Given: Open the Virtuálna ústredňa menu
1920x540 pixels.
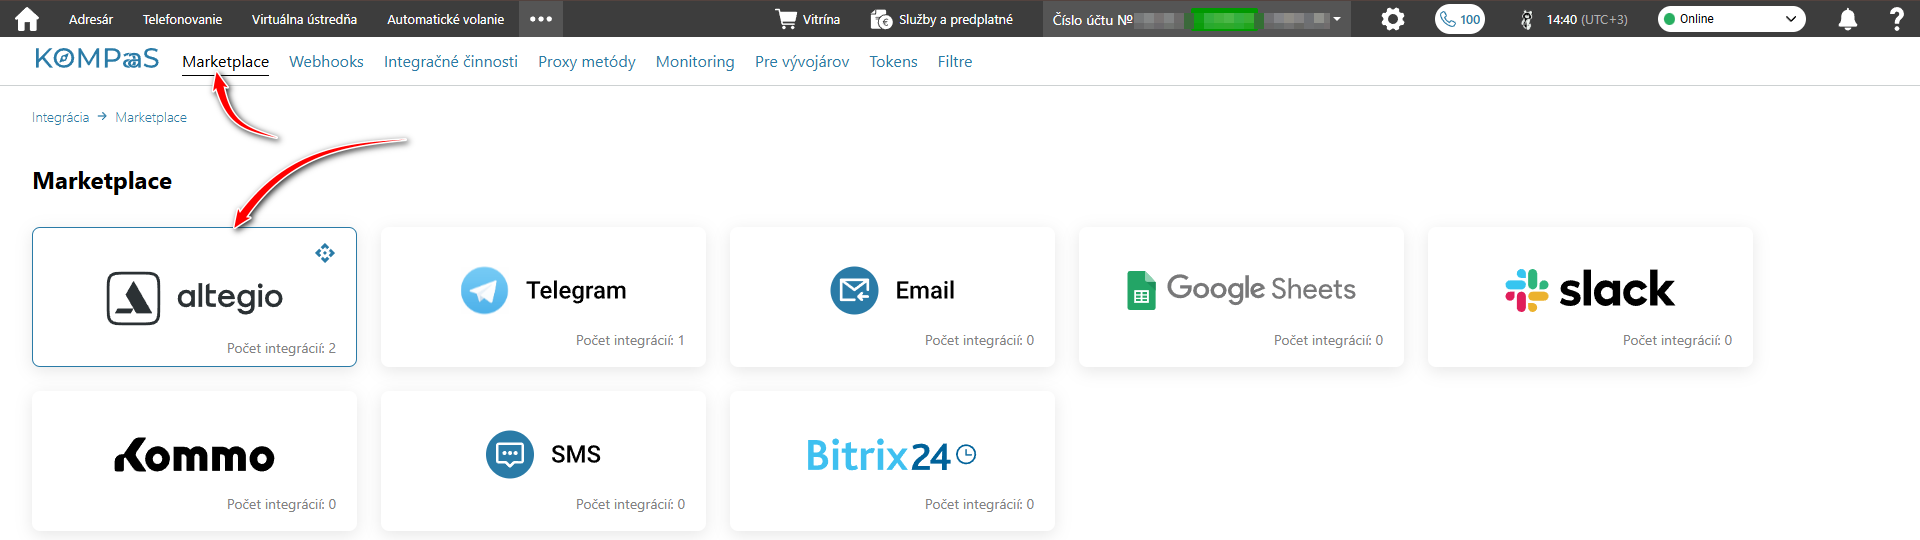Looking at the screenshot, I should click(x=304, y=19).
